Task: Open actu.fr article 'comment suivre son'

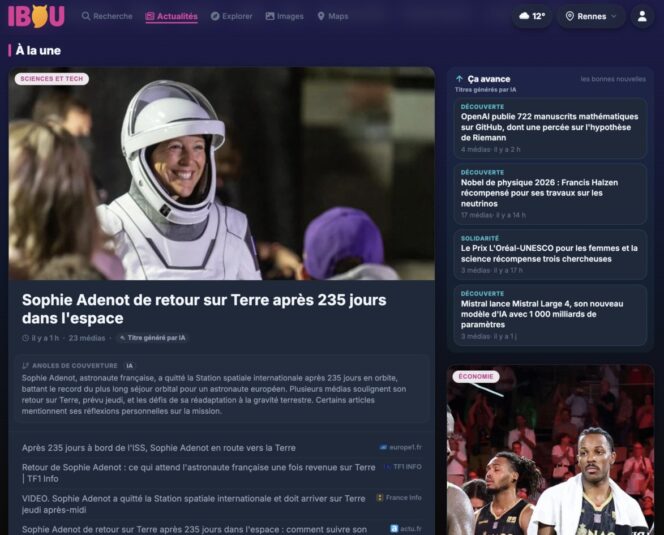Action: coord(194,529)
